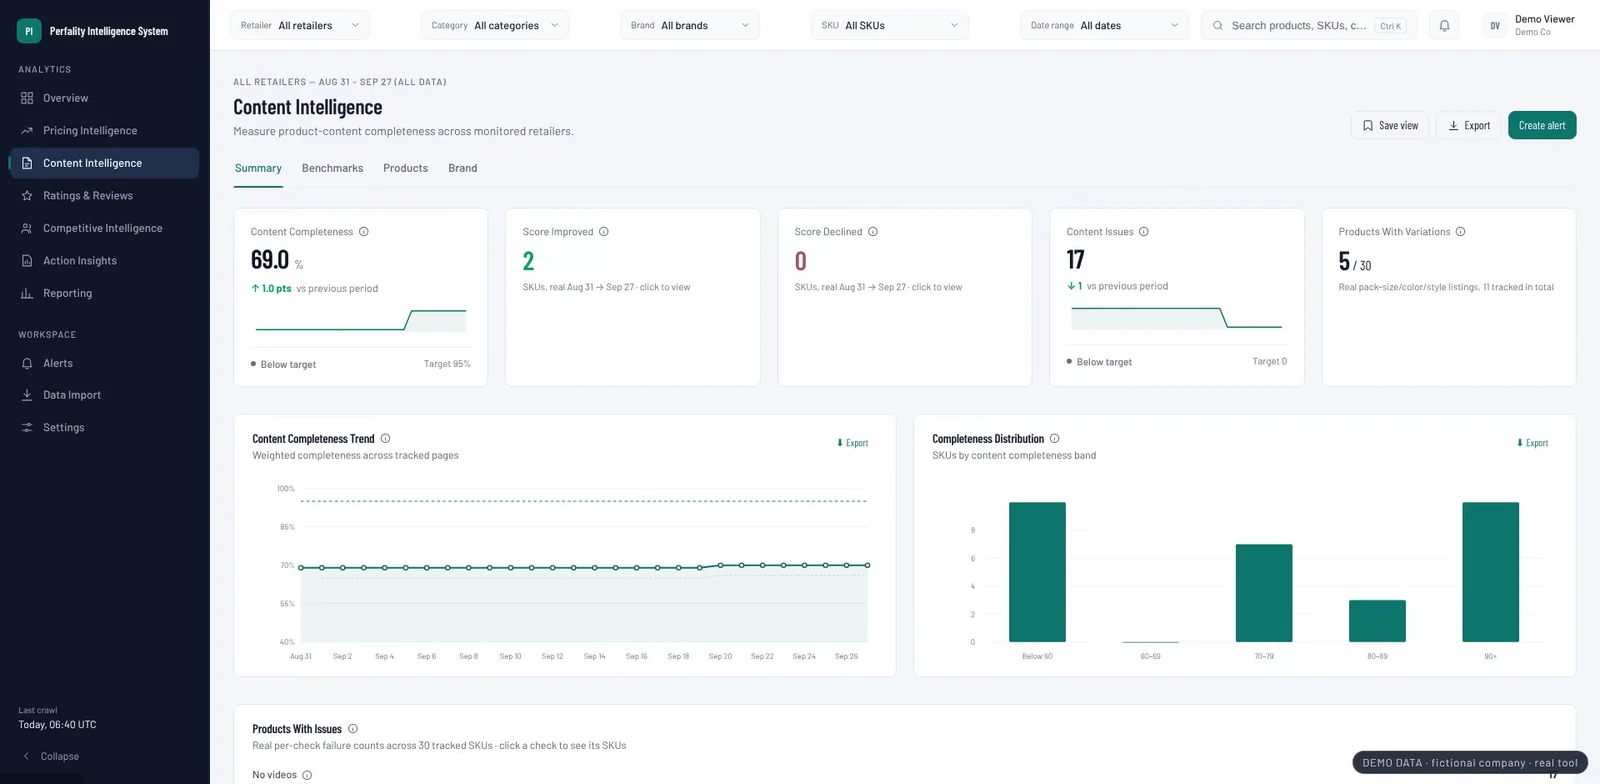Viewport: 1600px width, 784px height.
Task: Click the info icon beside Products With Issues
Action: tap(353, 729)
